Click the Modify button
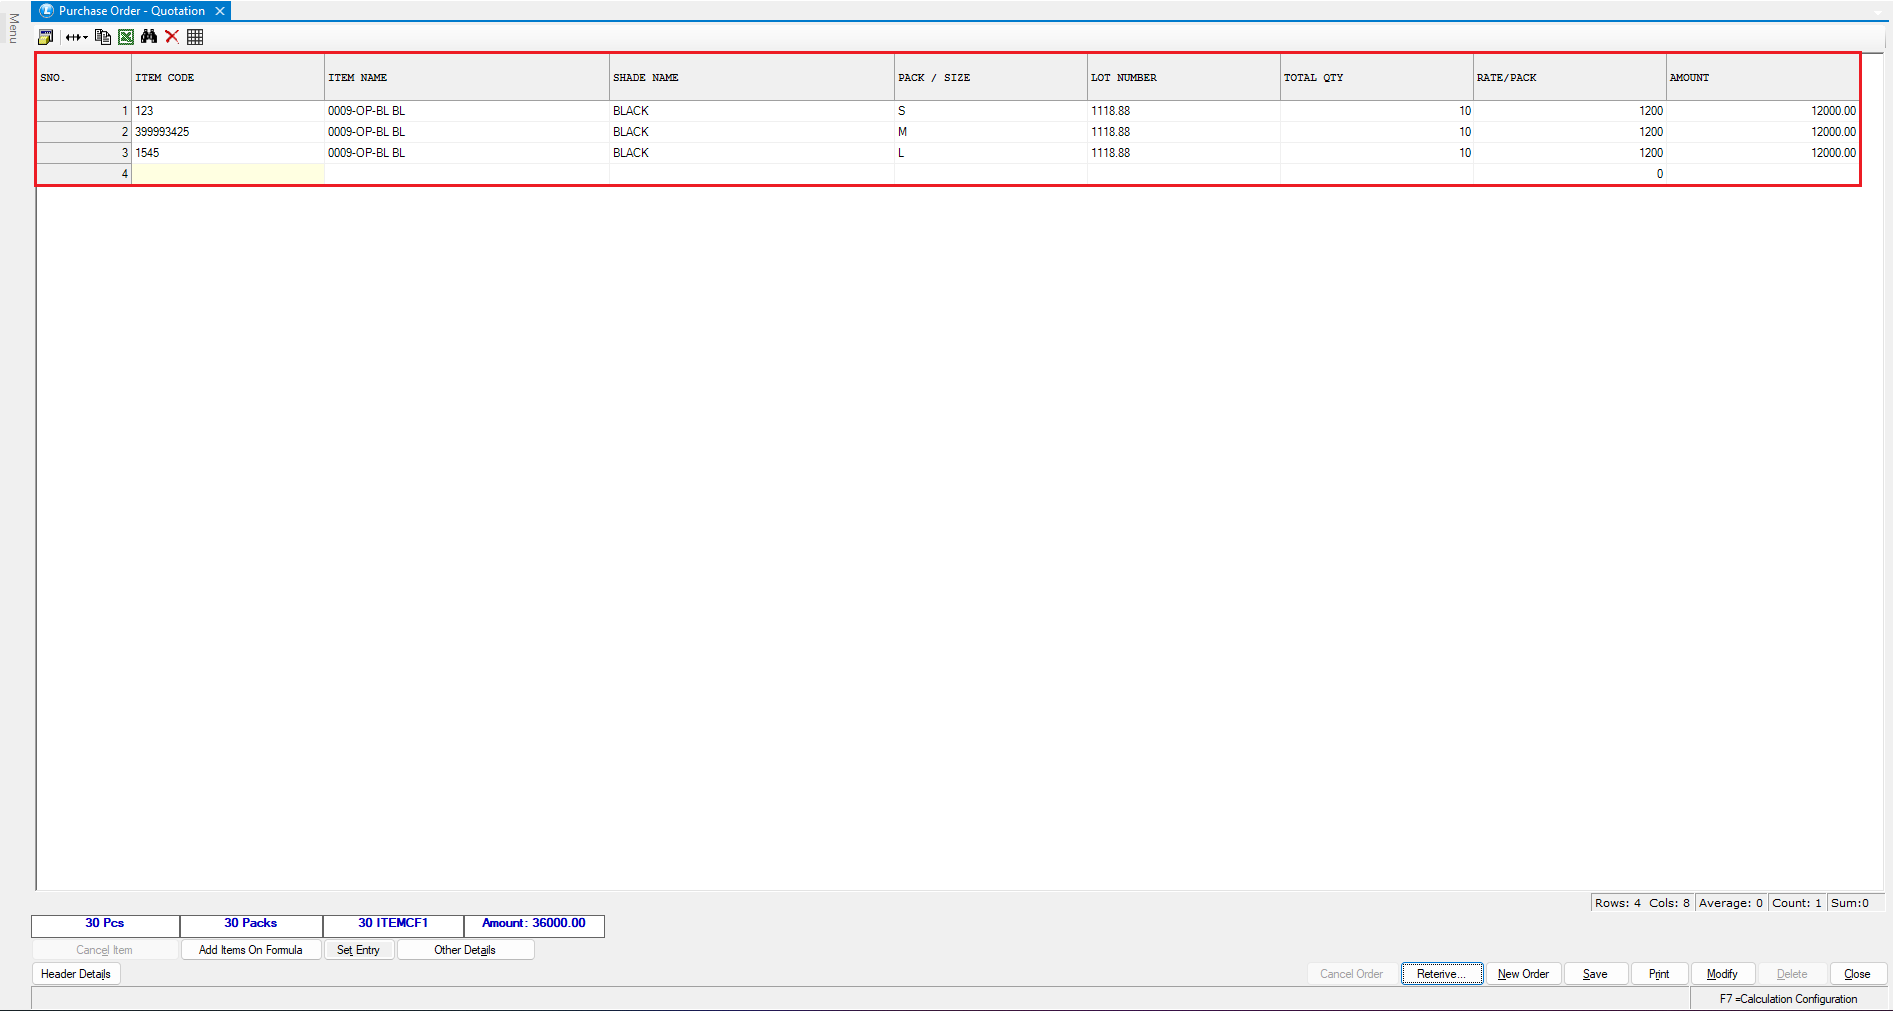 [x=1721, y=974]
